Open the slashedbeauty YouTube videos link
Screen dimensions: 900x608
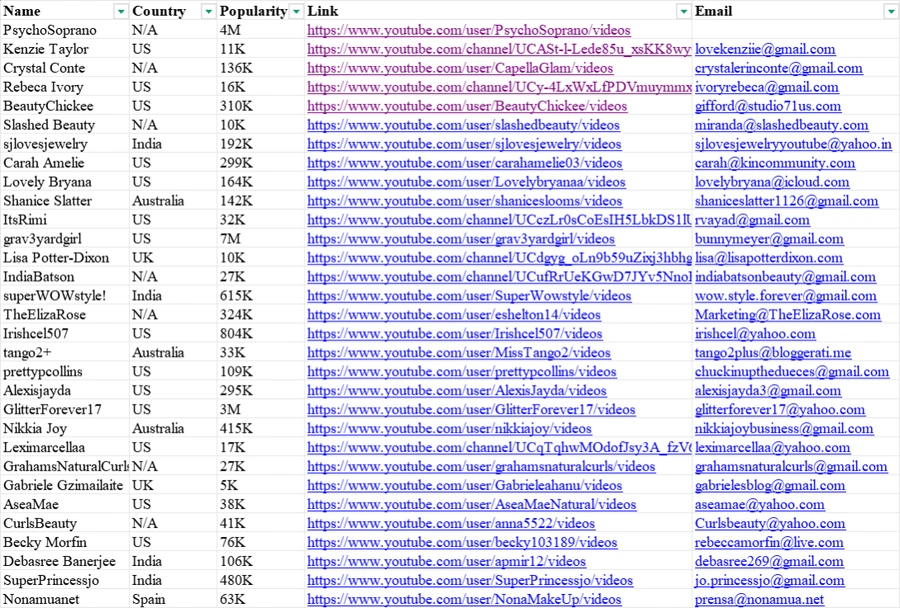point(463,125)
